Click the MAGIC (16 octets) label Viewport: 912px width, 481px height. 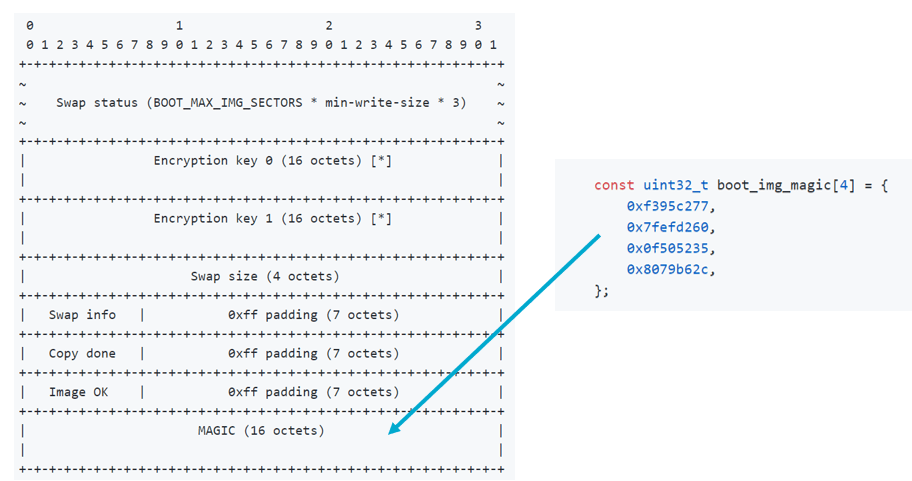coord(261,430)
